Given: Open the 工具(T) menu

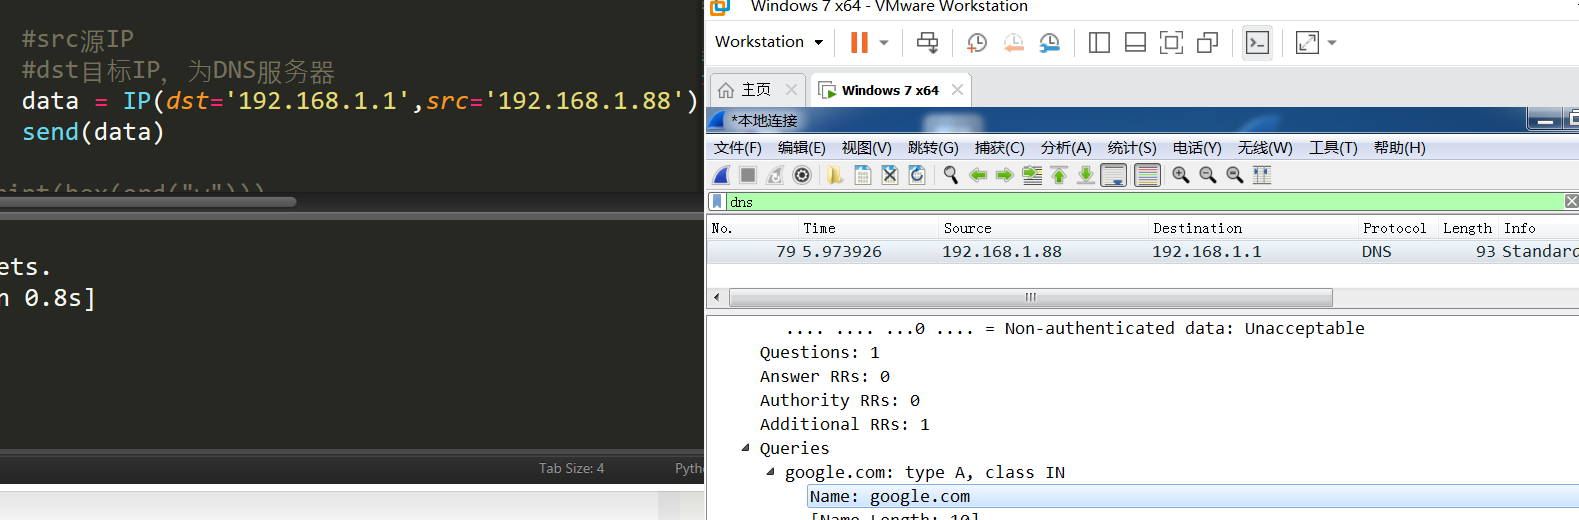Looking at the screenshot, I should point(1334,148).
